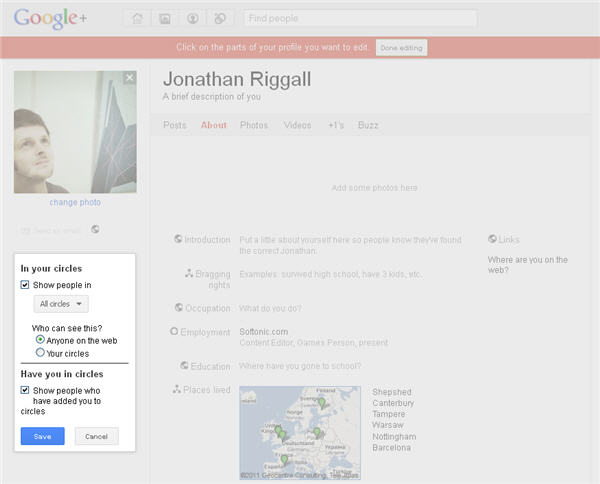This screenshot has width=600, height=484.
Task: Click globe icon next to Occupation
Action: coord(177,308)
